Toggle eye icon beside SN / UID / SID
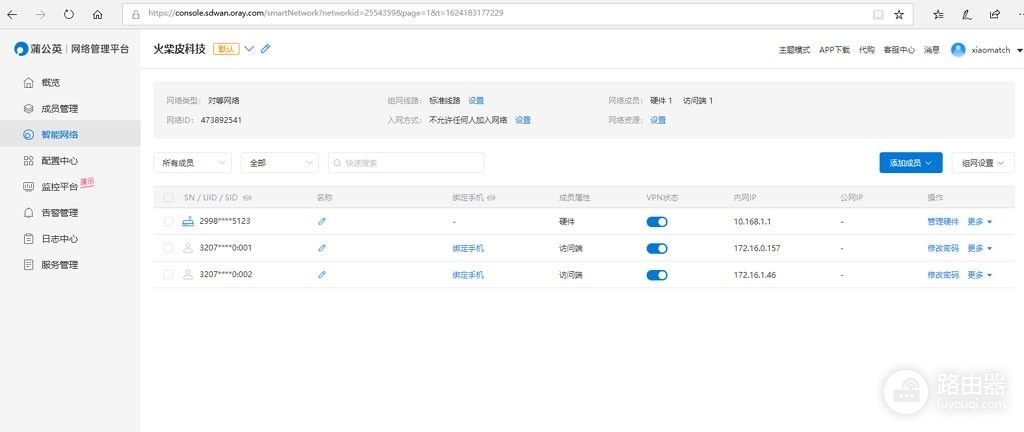The width and height of the screenshot is (1024, 432). click(x=248, y=197)
